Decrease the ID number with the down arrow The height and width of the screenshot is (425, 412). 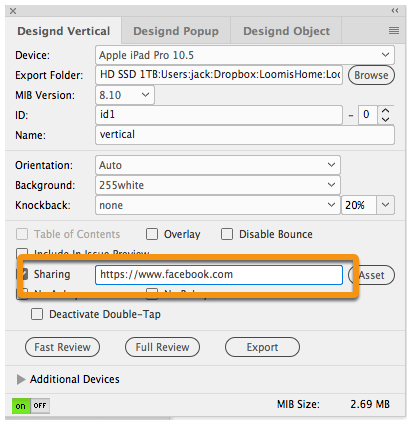point(386,119)
